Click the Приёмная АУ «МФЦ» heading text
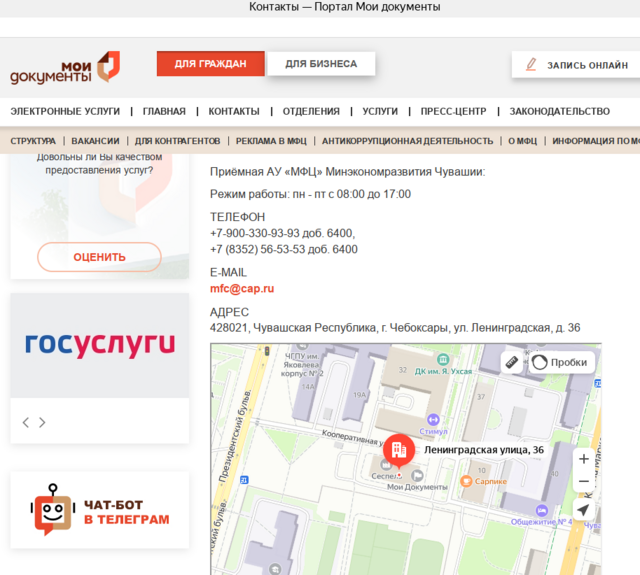This screenshot has width=640, height=575. (x=347, y=172)
